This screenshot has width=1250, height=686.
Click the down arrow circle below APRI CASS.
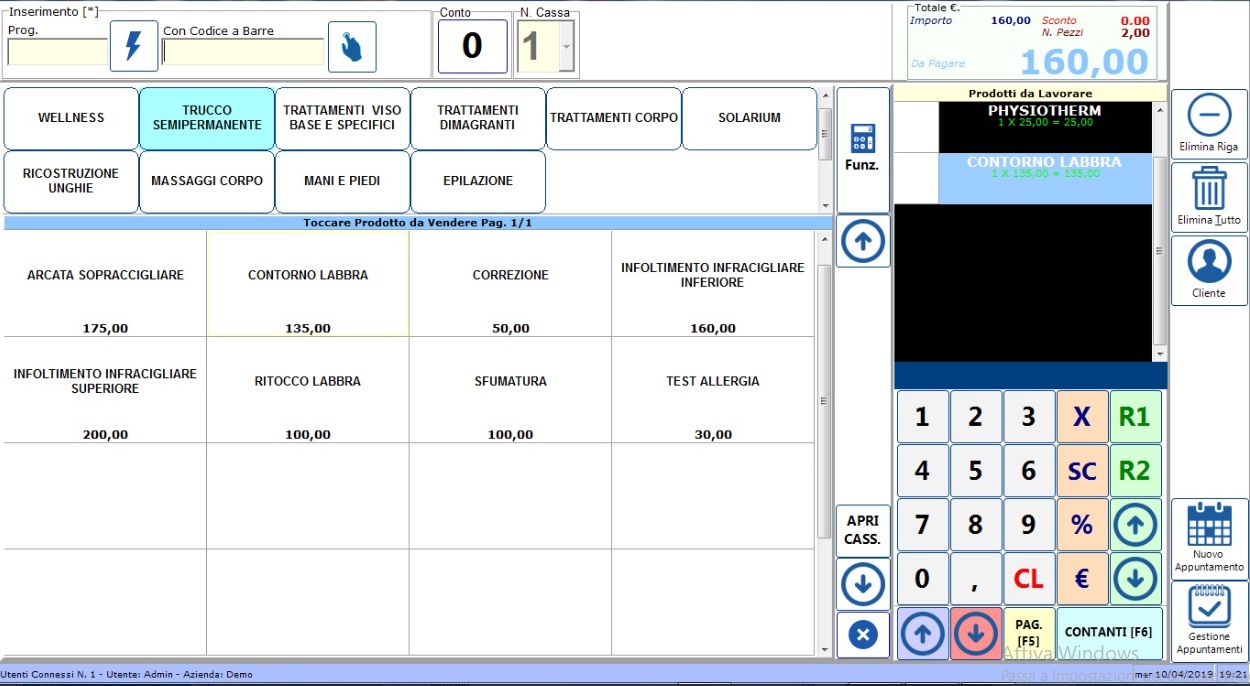click(x=863, y=584)
